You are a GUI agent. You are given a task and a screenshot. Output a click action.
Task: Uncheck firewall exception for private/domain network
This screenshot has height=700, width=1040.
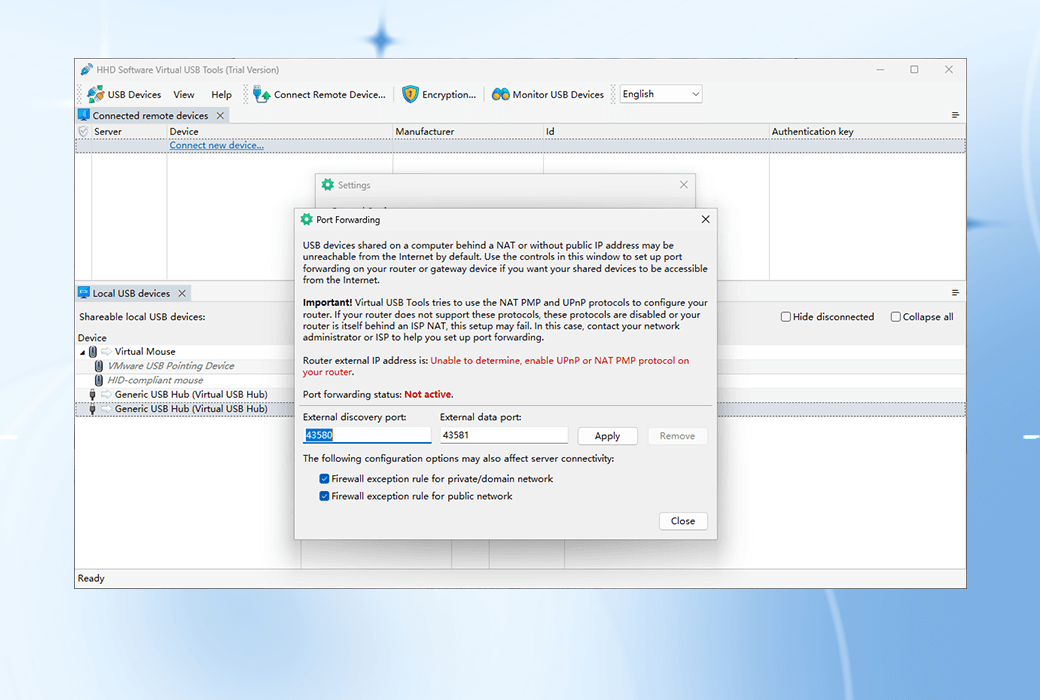click(324, 478)
